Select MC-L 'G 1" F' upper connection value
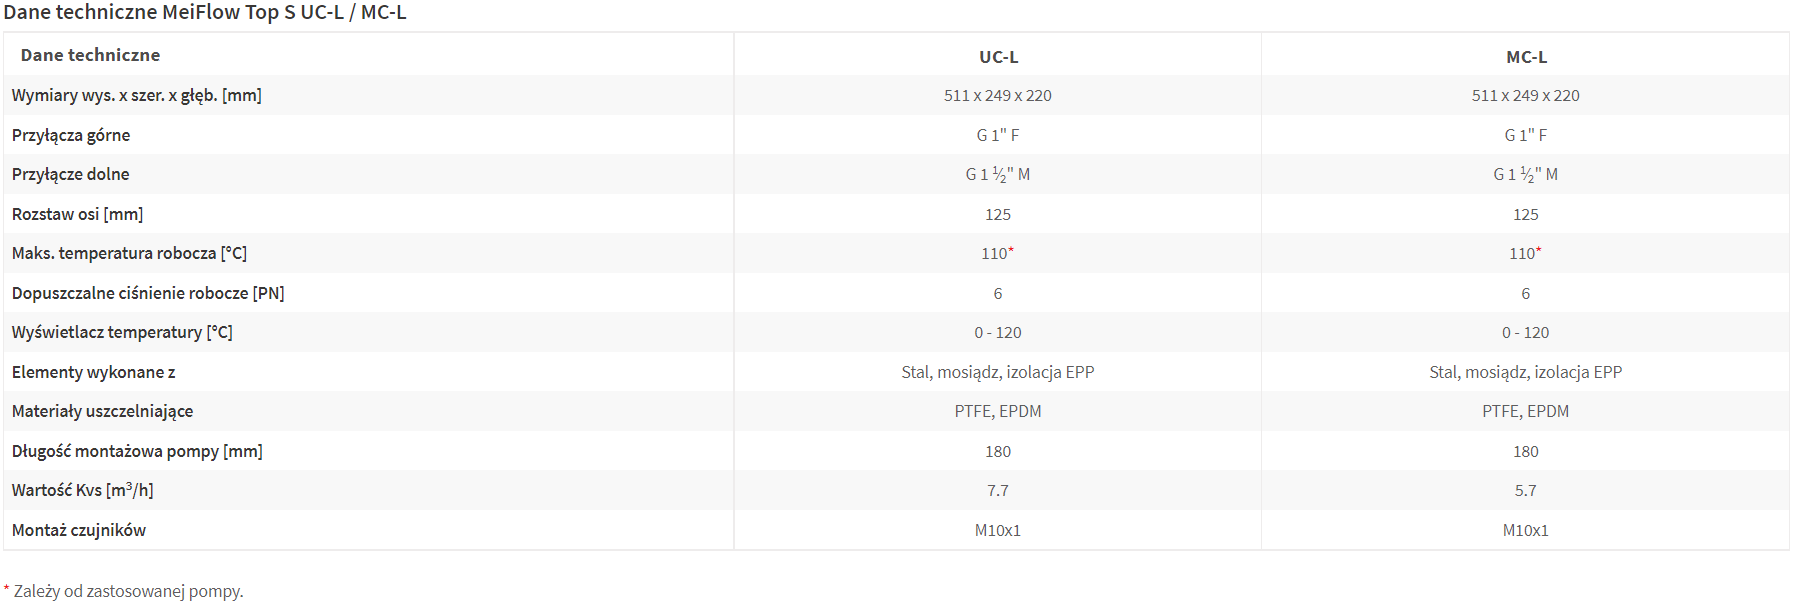 point(1526,135)
